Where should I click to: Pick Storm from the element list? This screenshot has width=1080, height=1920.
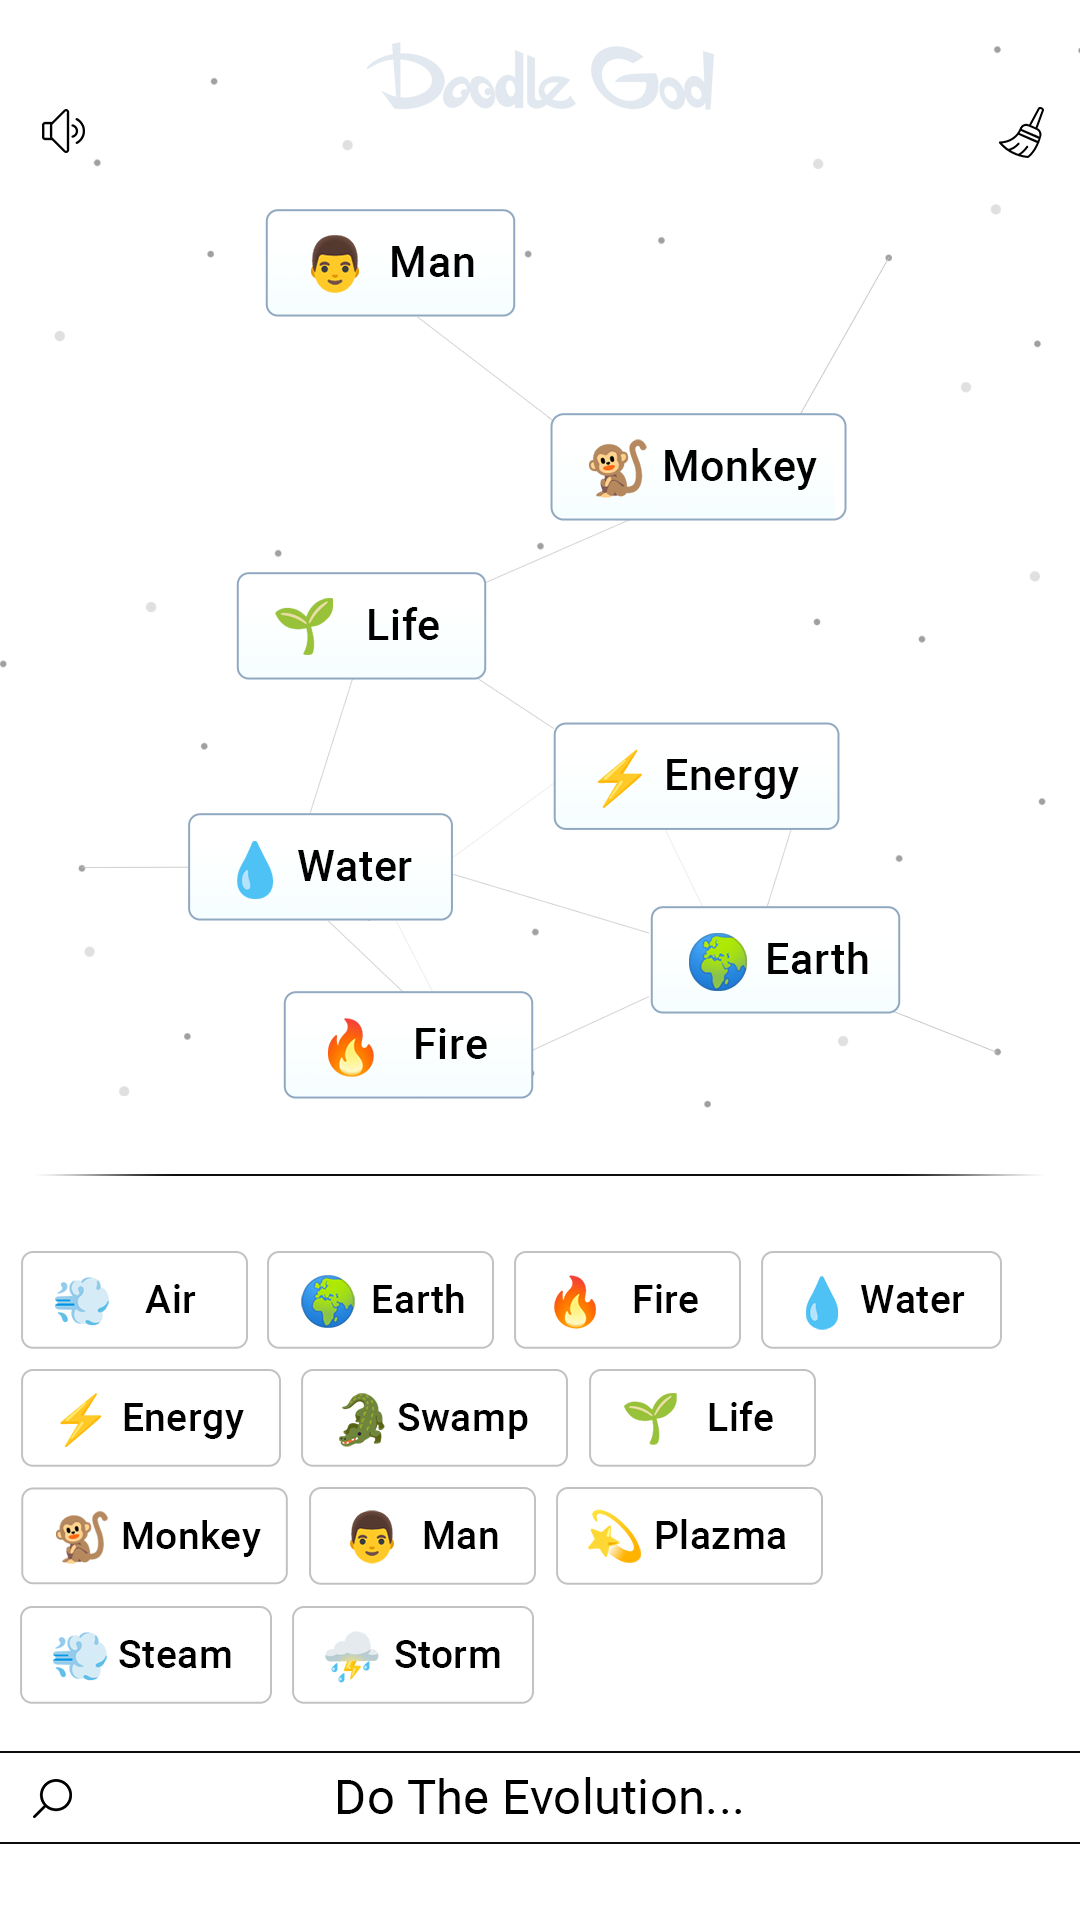[413, 1655]
